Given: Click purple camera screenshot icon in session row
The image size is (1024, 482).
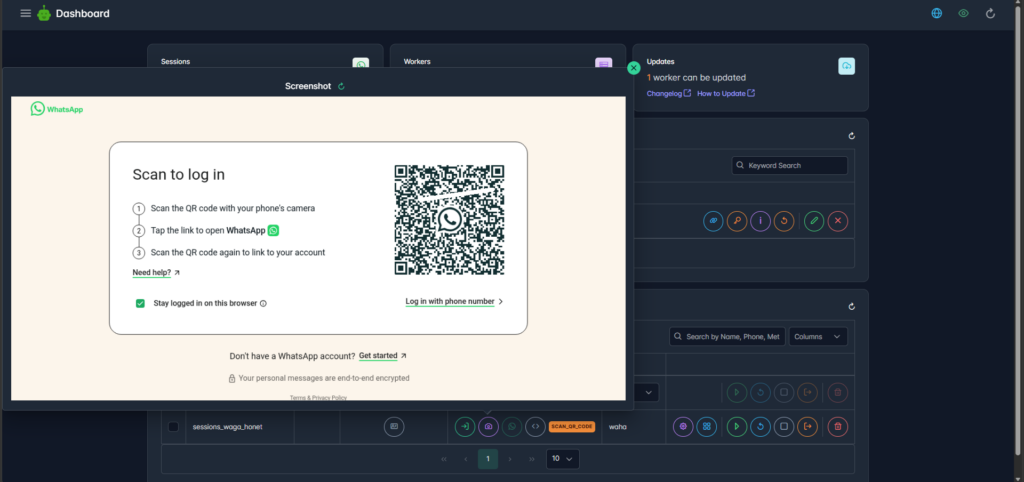Looking at the screenshot, I should 488,426.
